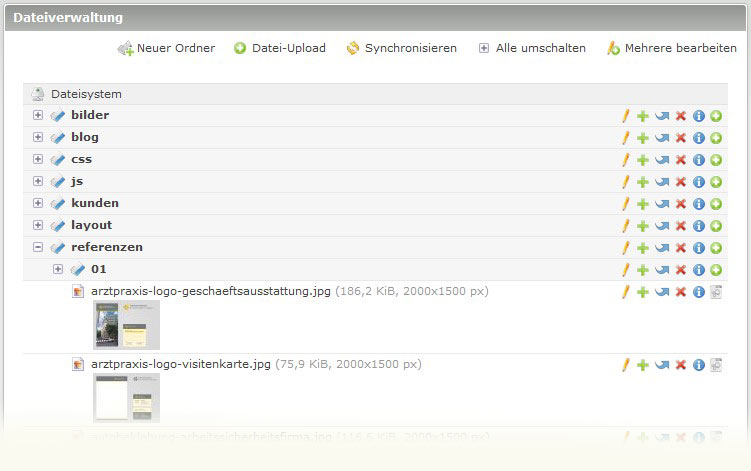Image resolution: width=751 pixels, height=471 pixels.
Task: Show info for arztpraxis-logo-geschaeftsausstattung.jpg
Action: 699,292
